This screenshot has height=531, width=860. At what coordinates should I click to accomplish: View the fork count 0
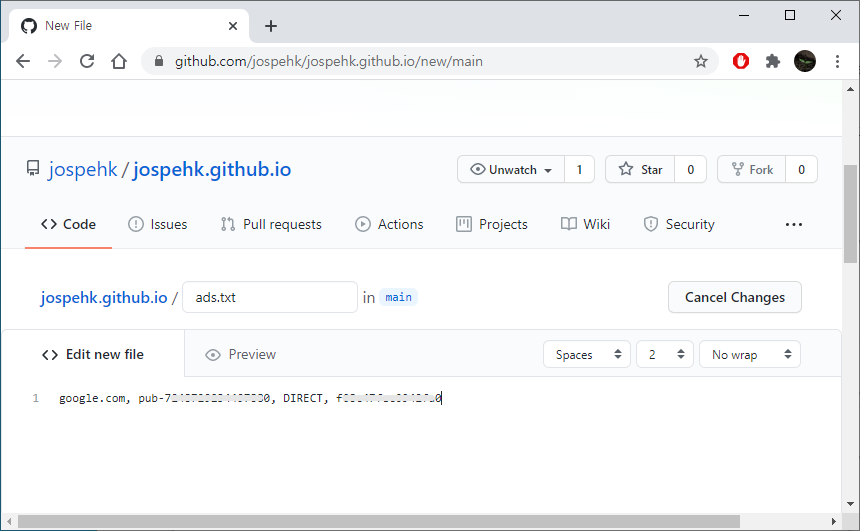tap(801, 170)
